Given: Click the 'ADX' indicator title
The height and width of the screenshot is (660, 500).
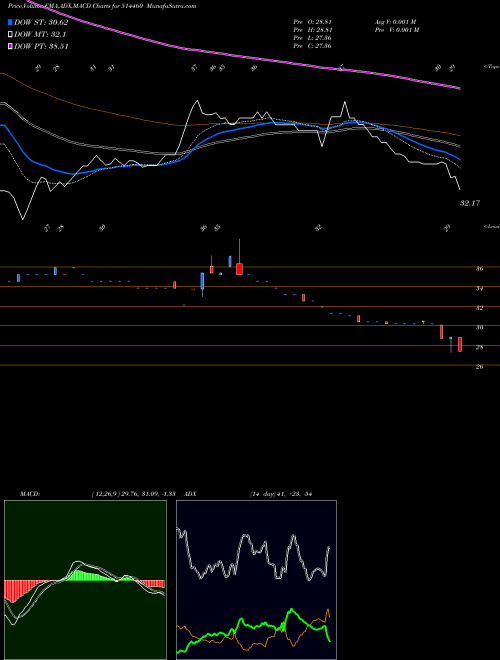Looking at the screenshot, I should tap(191, 493).
